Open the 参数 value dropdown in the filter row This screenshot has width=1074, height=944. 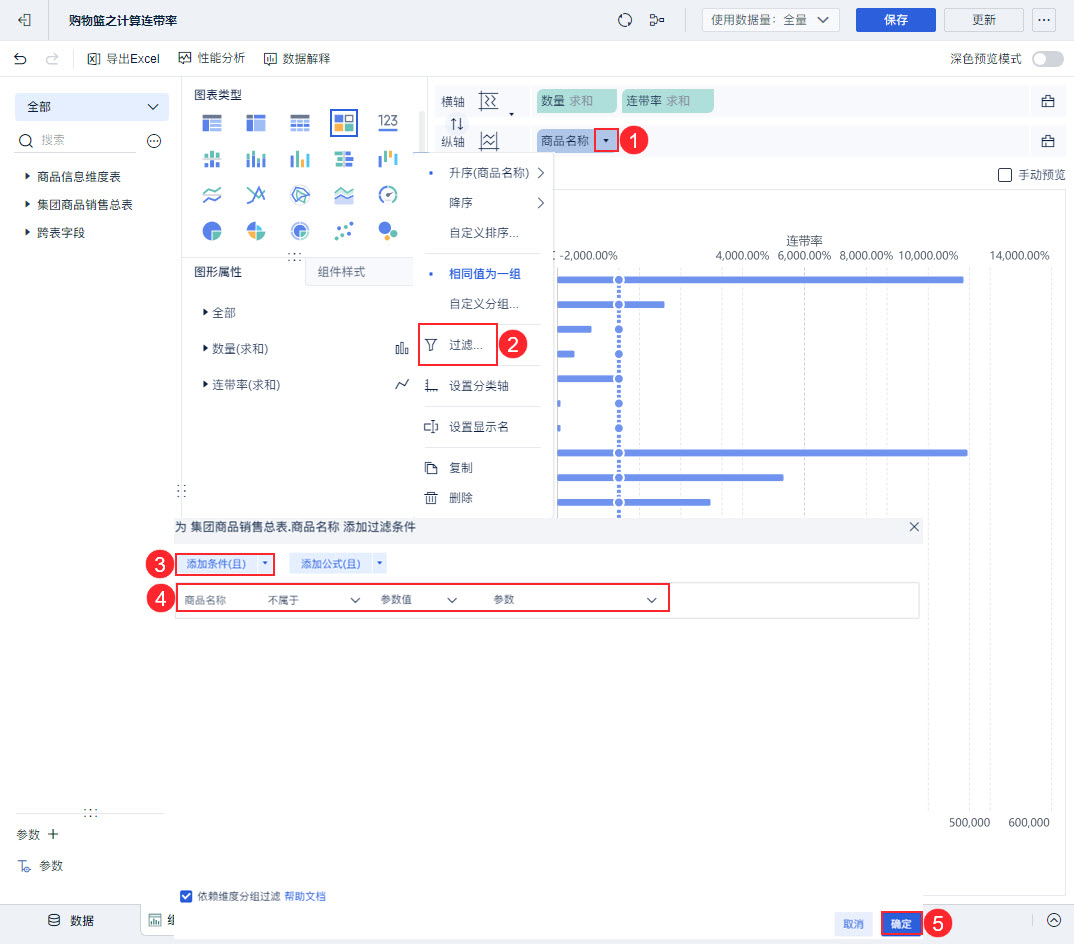tap(575, 600)
